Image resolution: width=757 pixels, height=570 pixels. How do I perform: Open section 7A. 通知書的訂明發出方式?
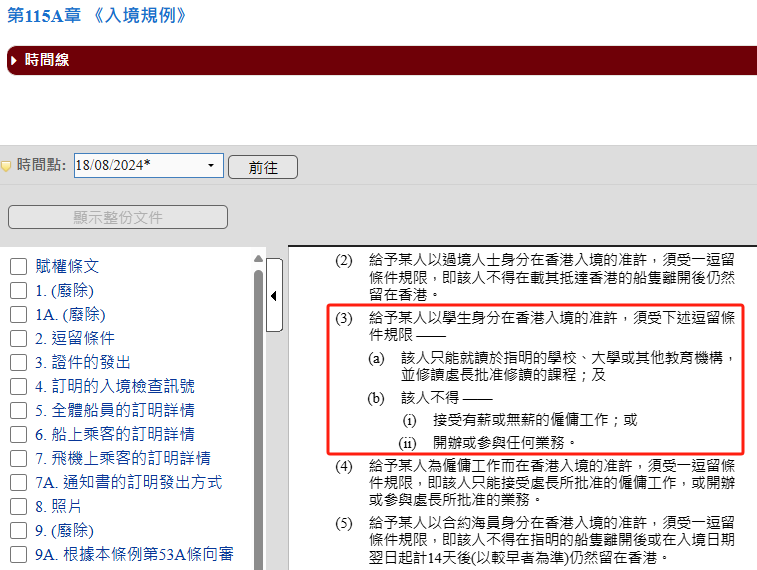coord(128,482)
